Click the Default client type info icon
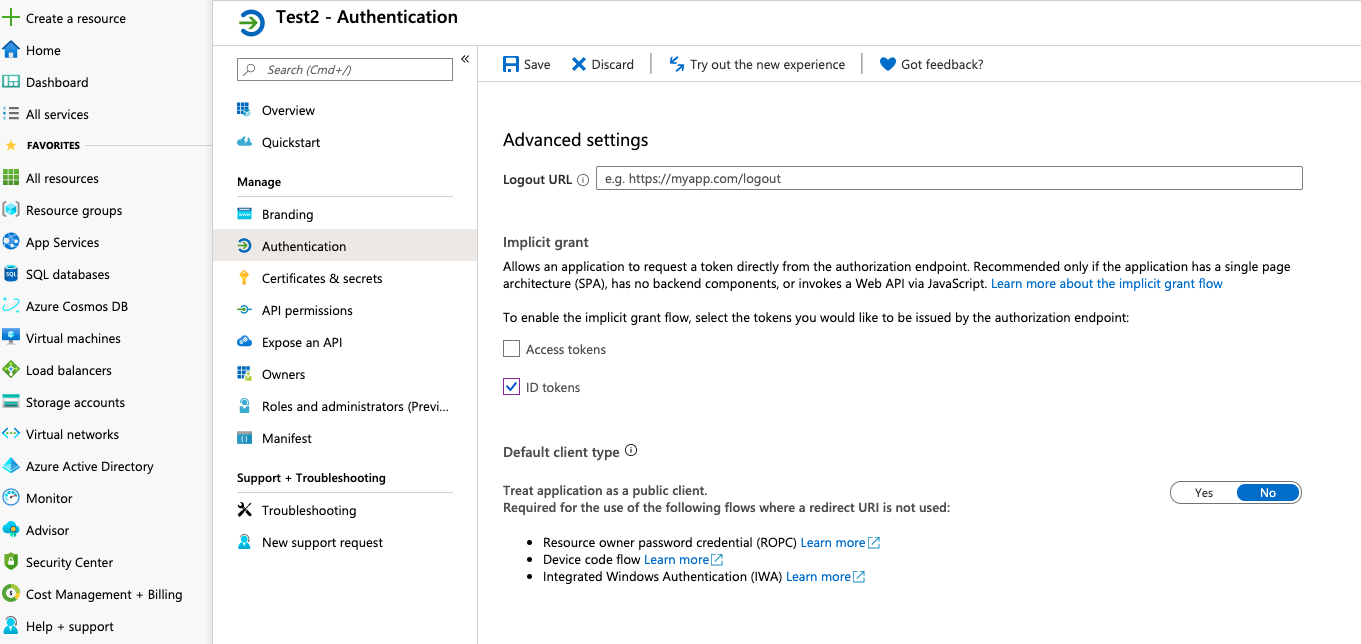 [x=631, y=451]
